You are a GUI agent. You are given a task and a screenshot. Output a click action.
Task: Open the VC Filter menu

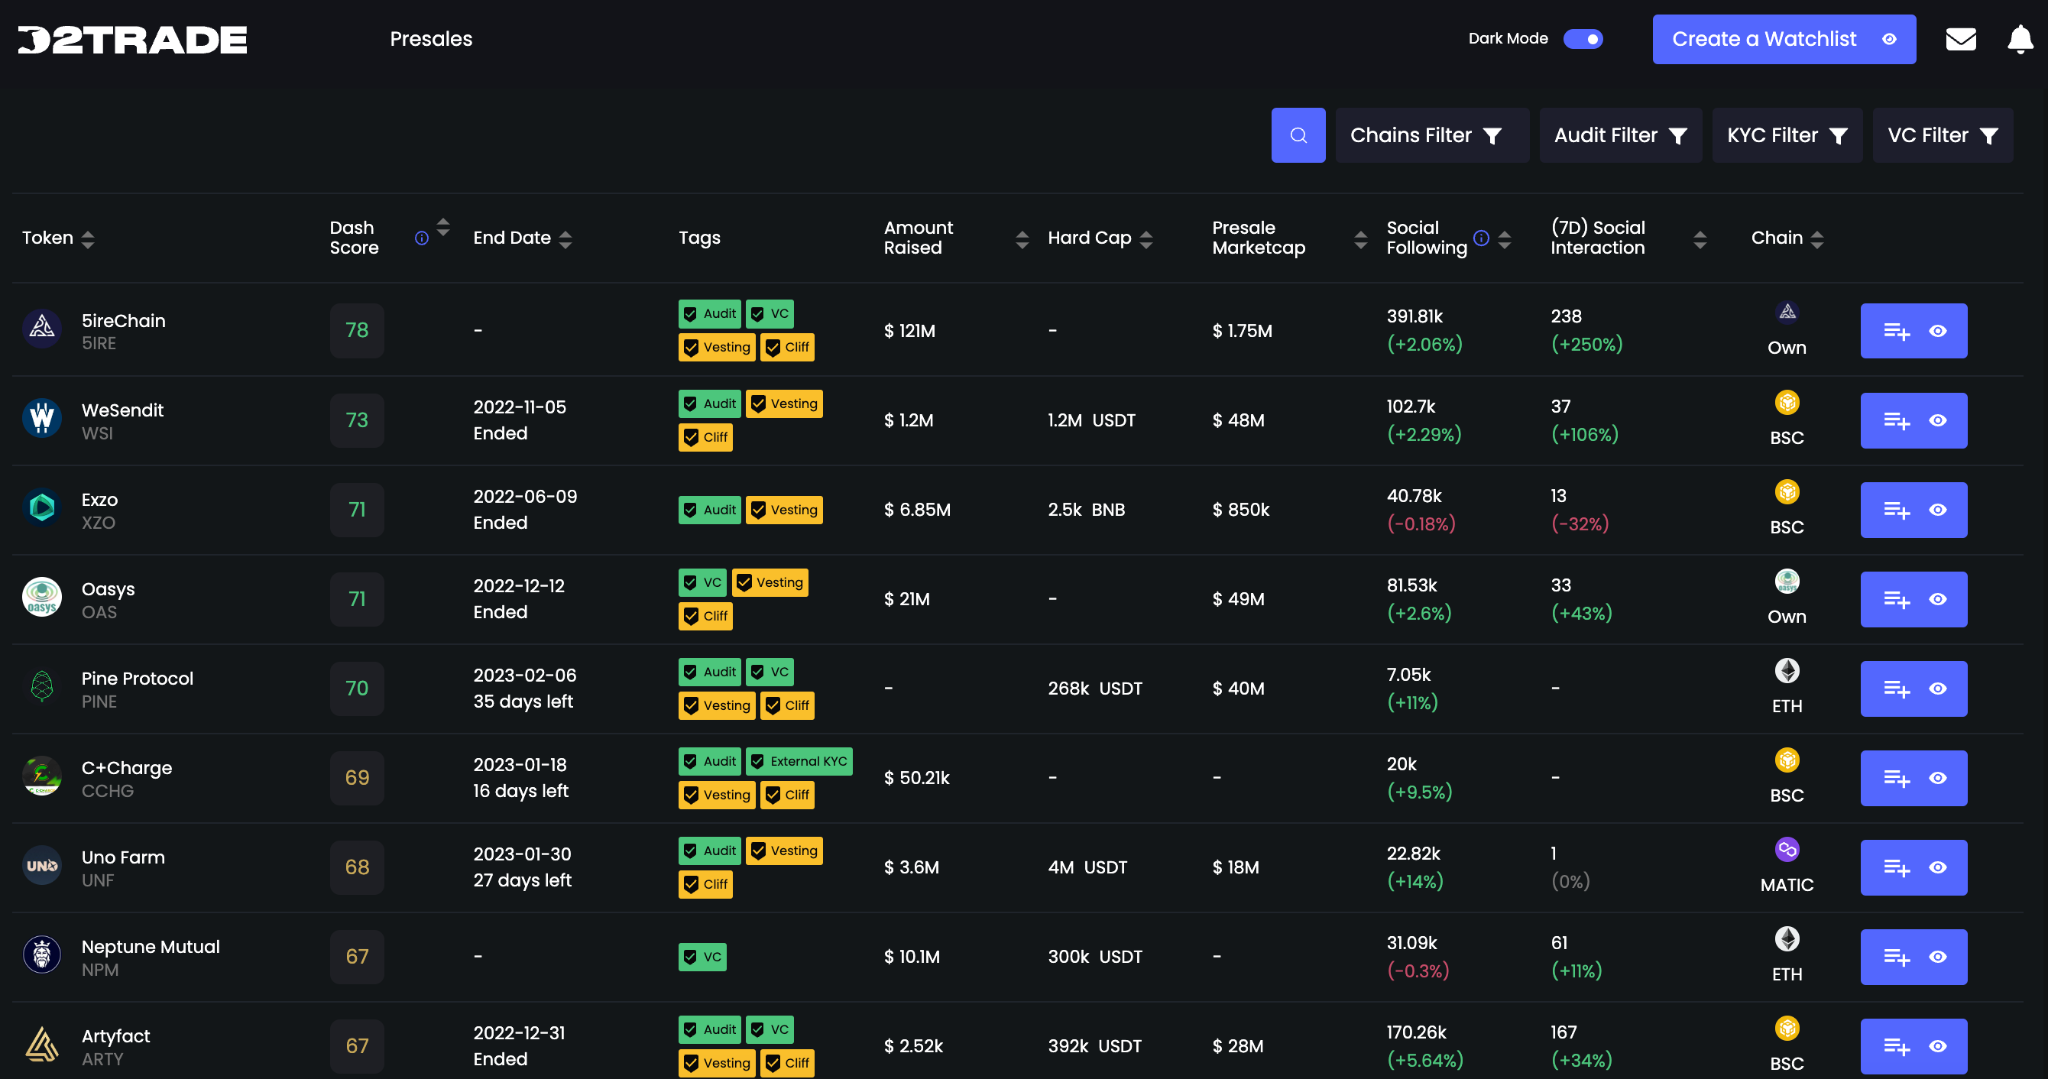pyautogui.click(x=1941, y=135)
